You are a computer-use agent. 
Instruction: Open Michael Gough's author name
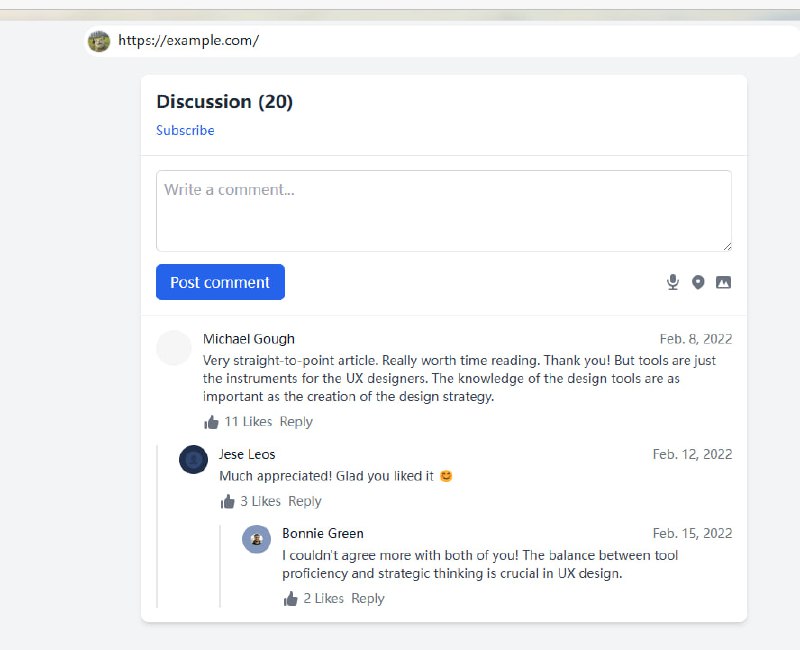point(249,339)
